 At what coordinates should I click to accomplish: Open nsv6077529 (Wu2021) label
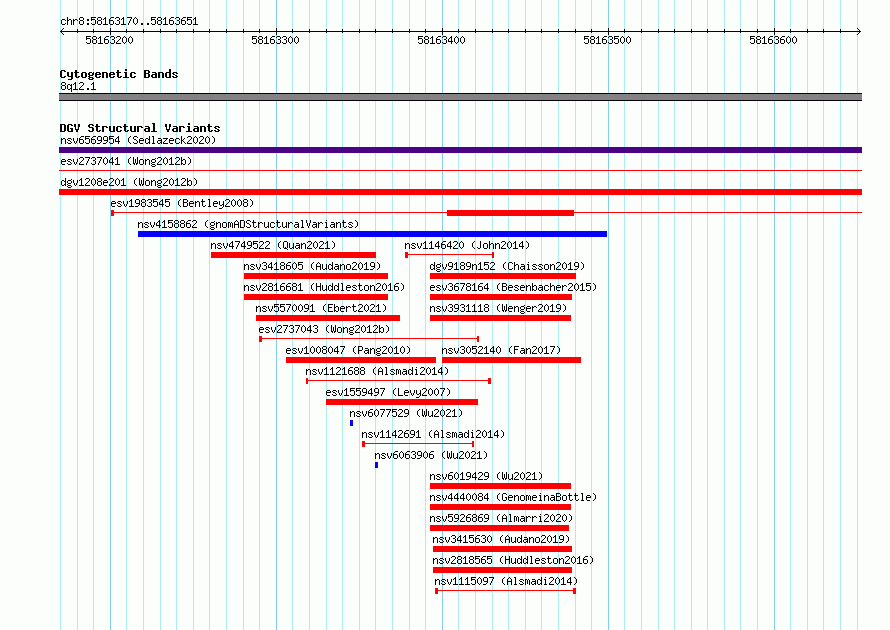tap(406, 413)
